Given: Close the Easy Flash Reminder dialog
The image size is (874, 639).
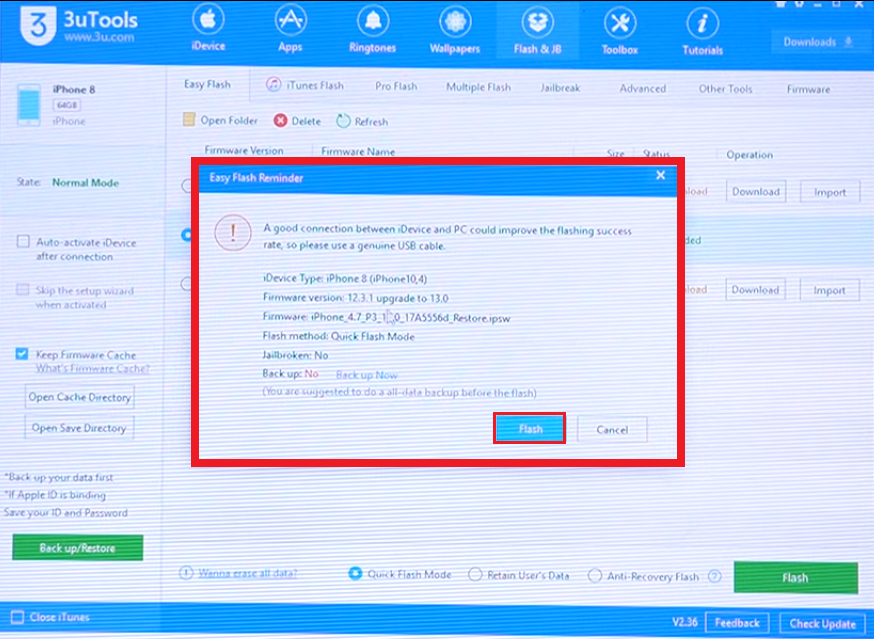Looking at the screenshot, I should [661, 175].
